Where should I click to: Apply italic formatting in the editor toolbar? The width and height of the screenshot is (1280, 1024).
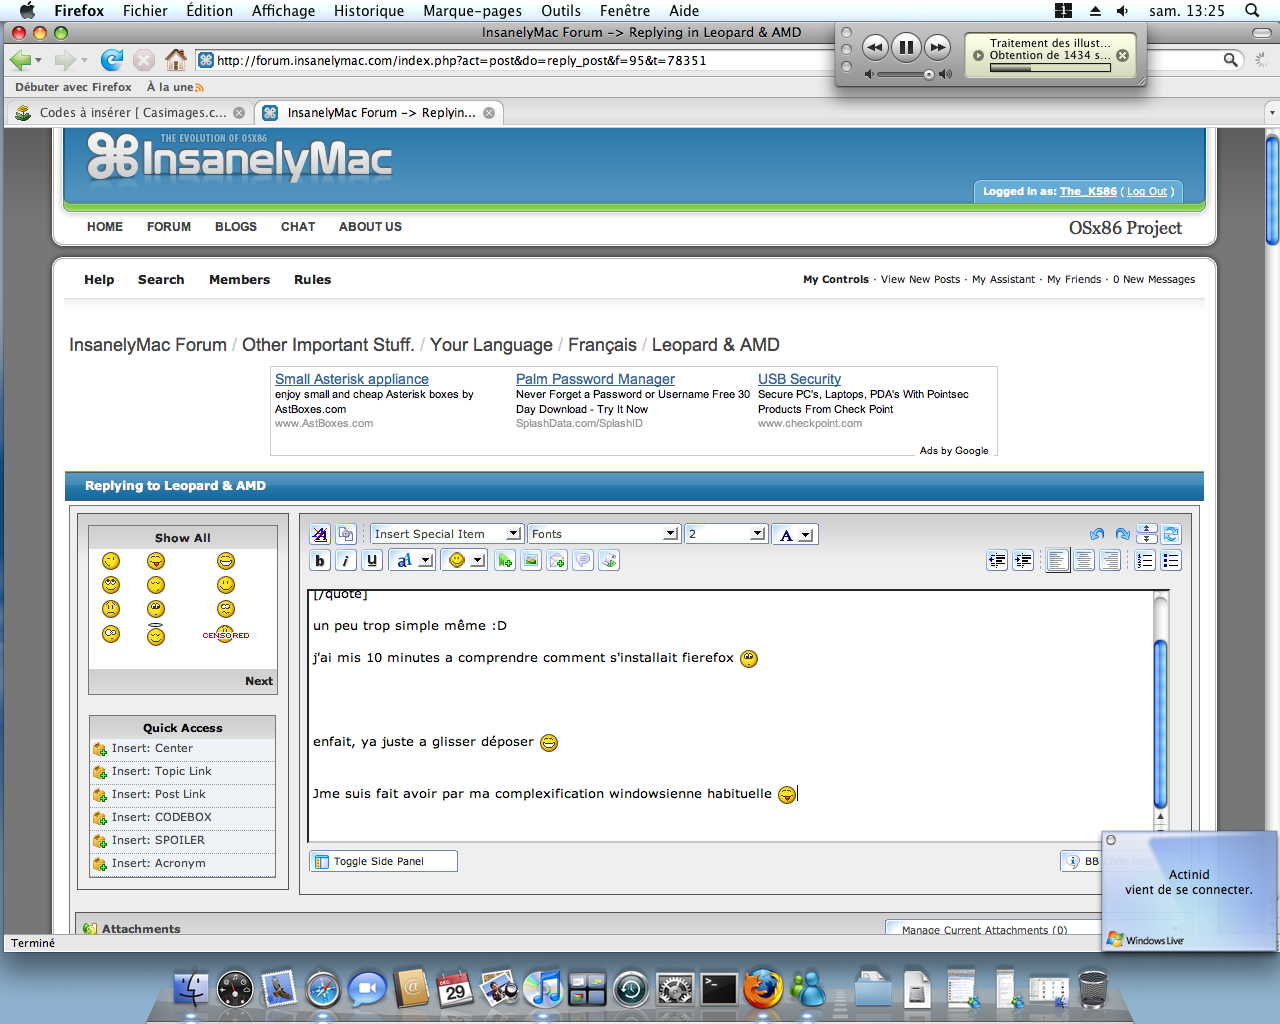(346, 560)
